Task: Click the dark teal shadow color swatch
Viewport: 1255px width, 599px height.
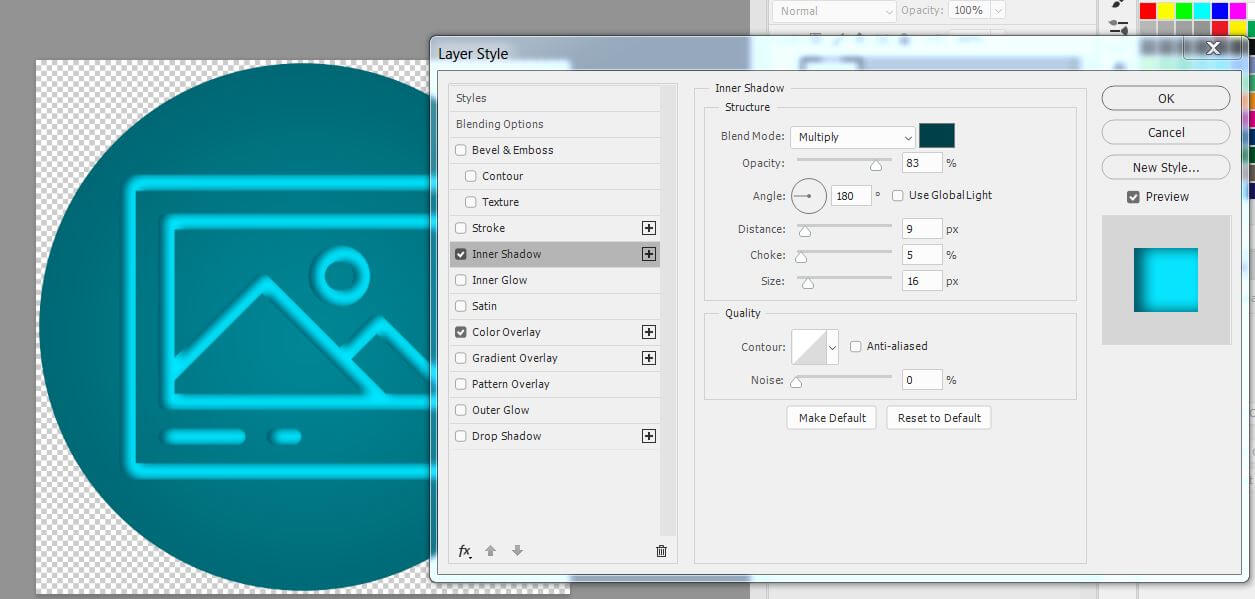Action: [x=937, y=136]
